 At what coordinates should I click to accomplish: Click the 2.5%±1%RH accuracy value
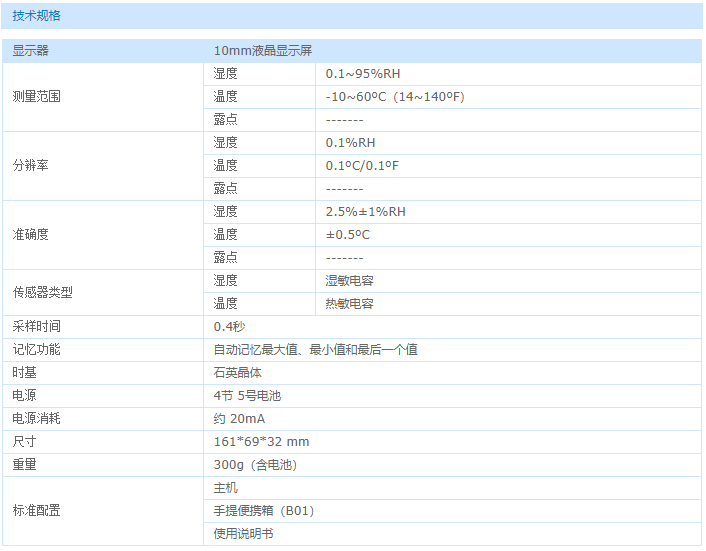pos(366,212)
